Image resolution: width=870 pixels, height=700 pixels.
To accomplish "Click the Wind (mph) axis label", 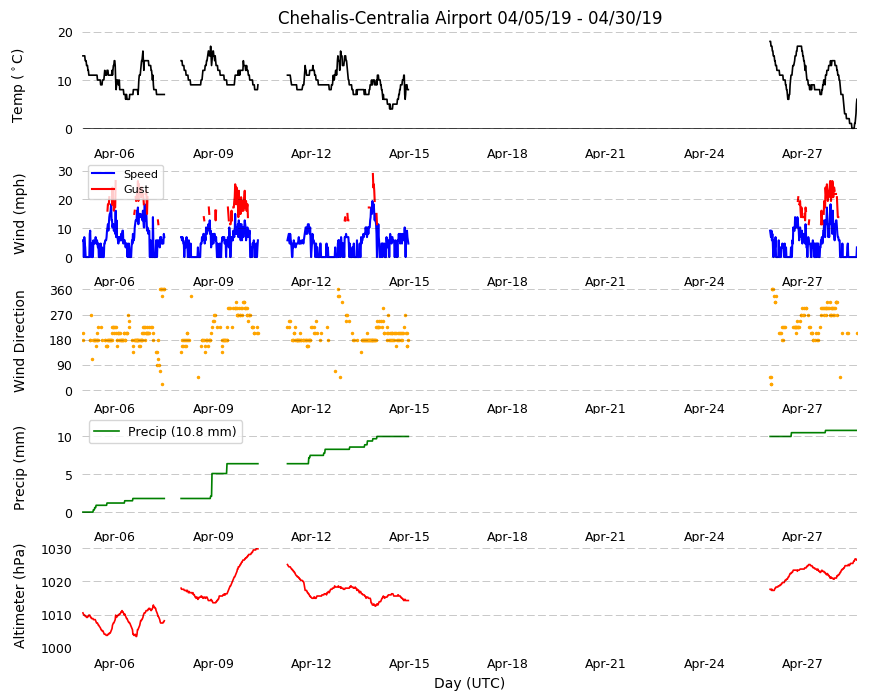I will tap(19, 215).
